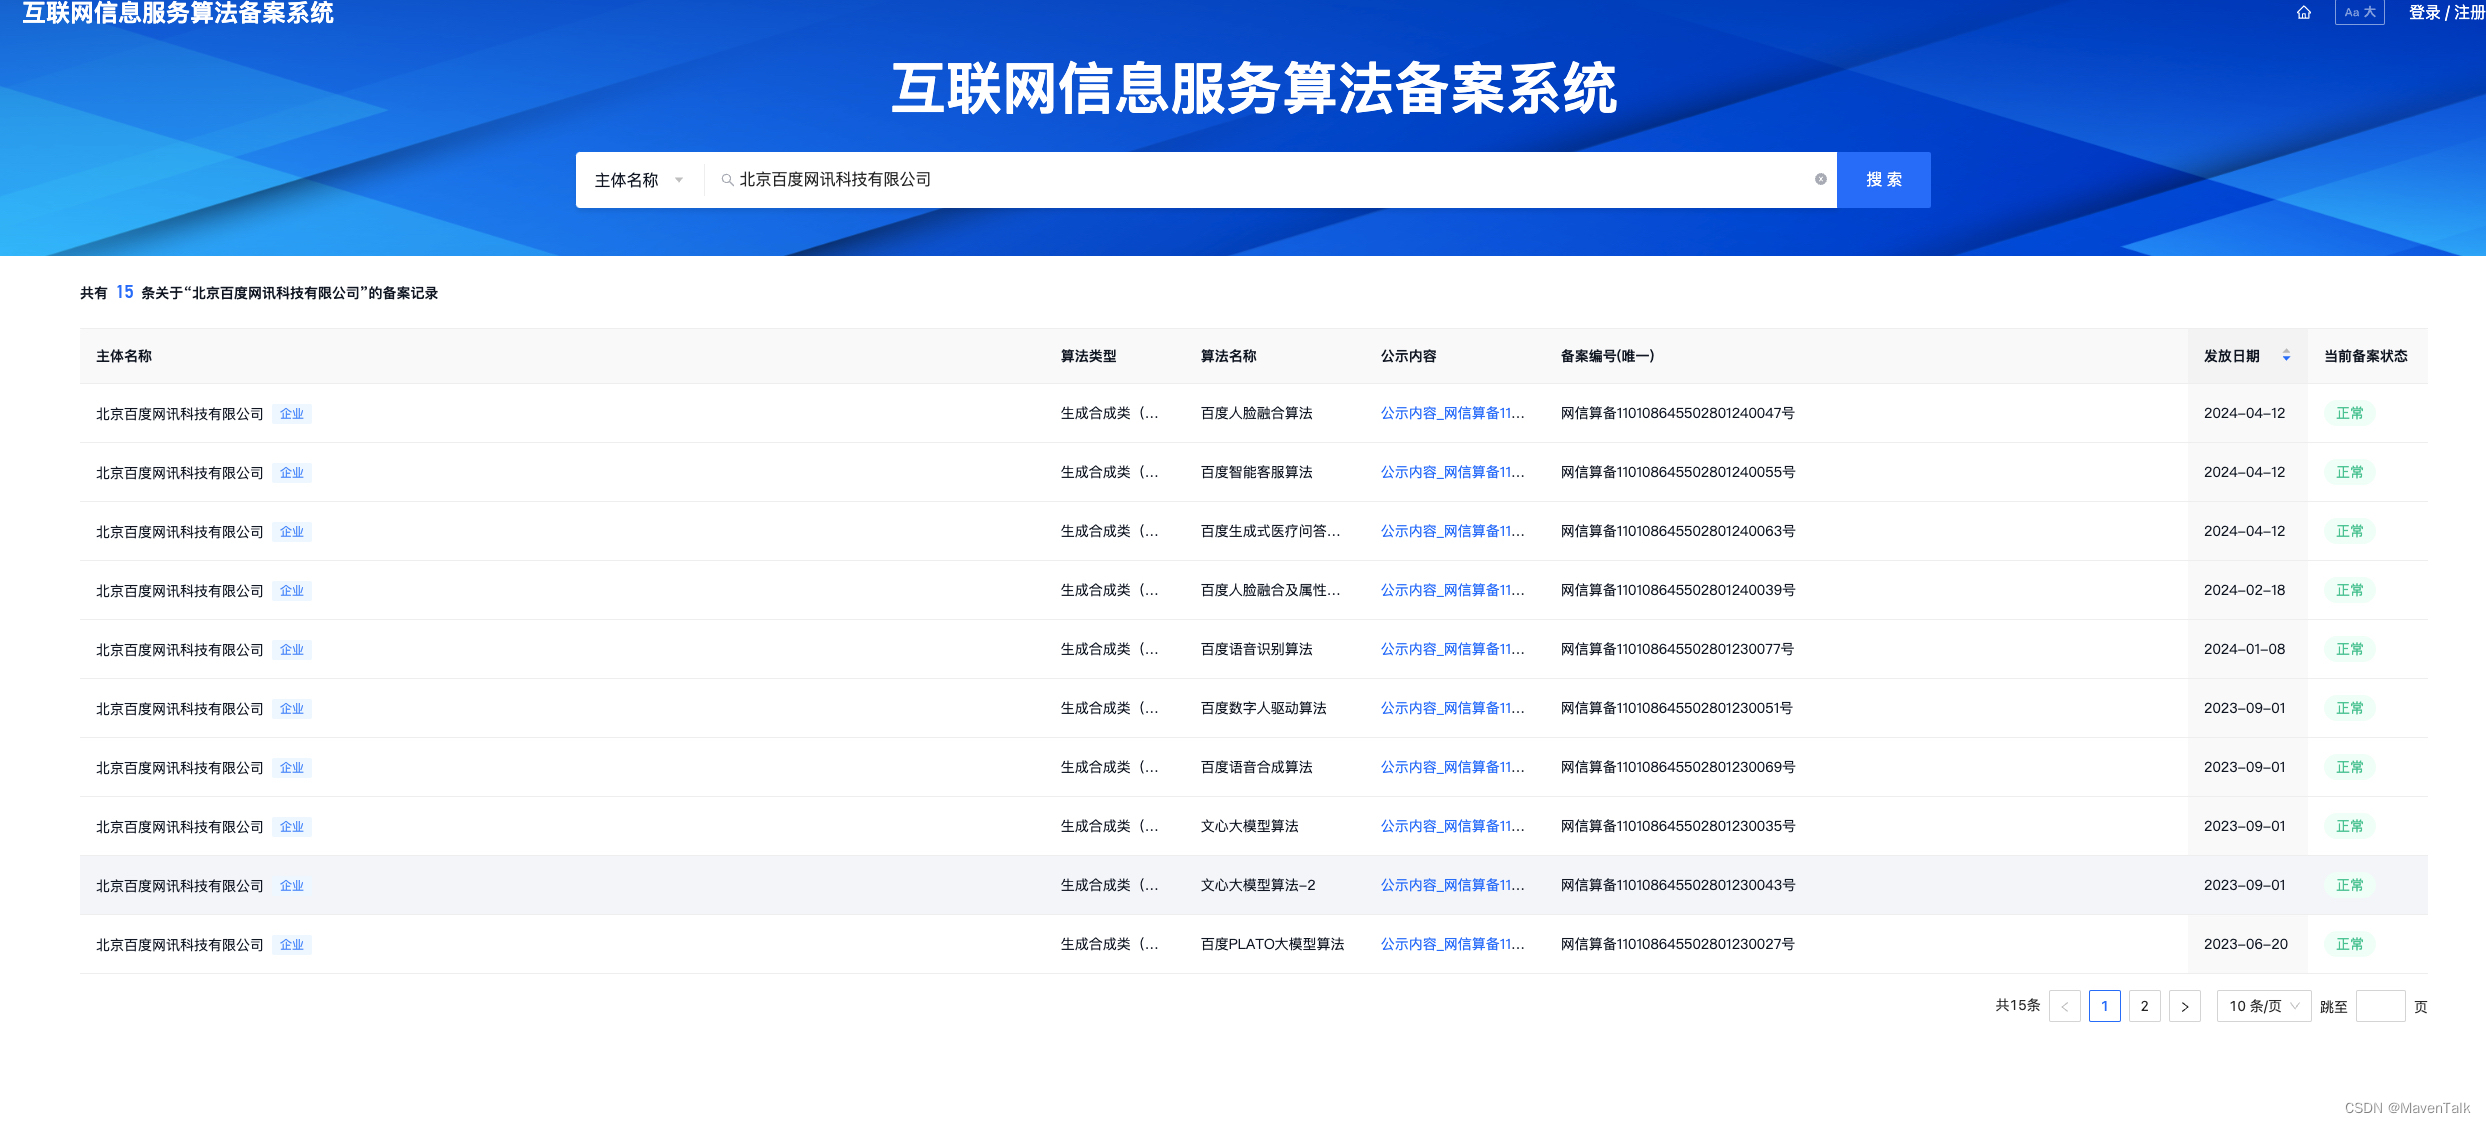Select page 2 in pagination
The image size is (2486, 1123).
pyautogui.click(x=2144, y=1006)
